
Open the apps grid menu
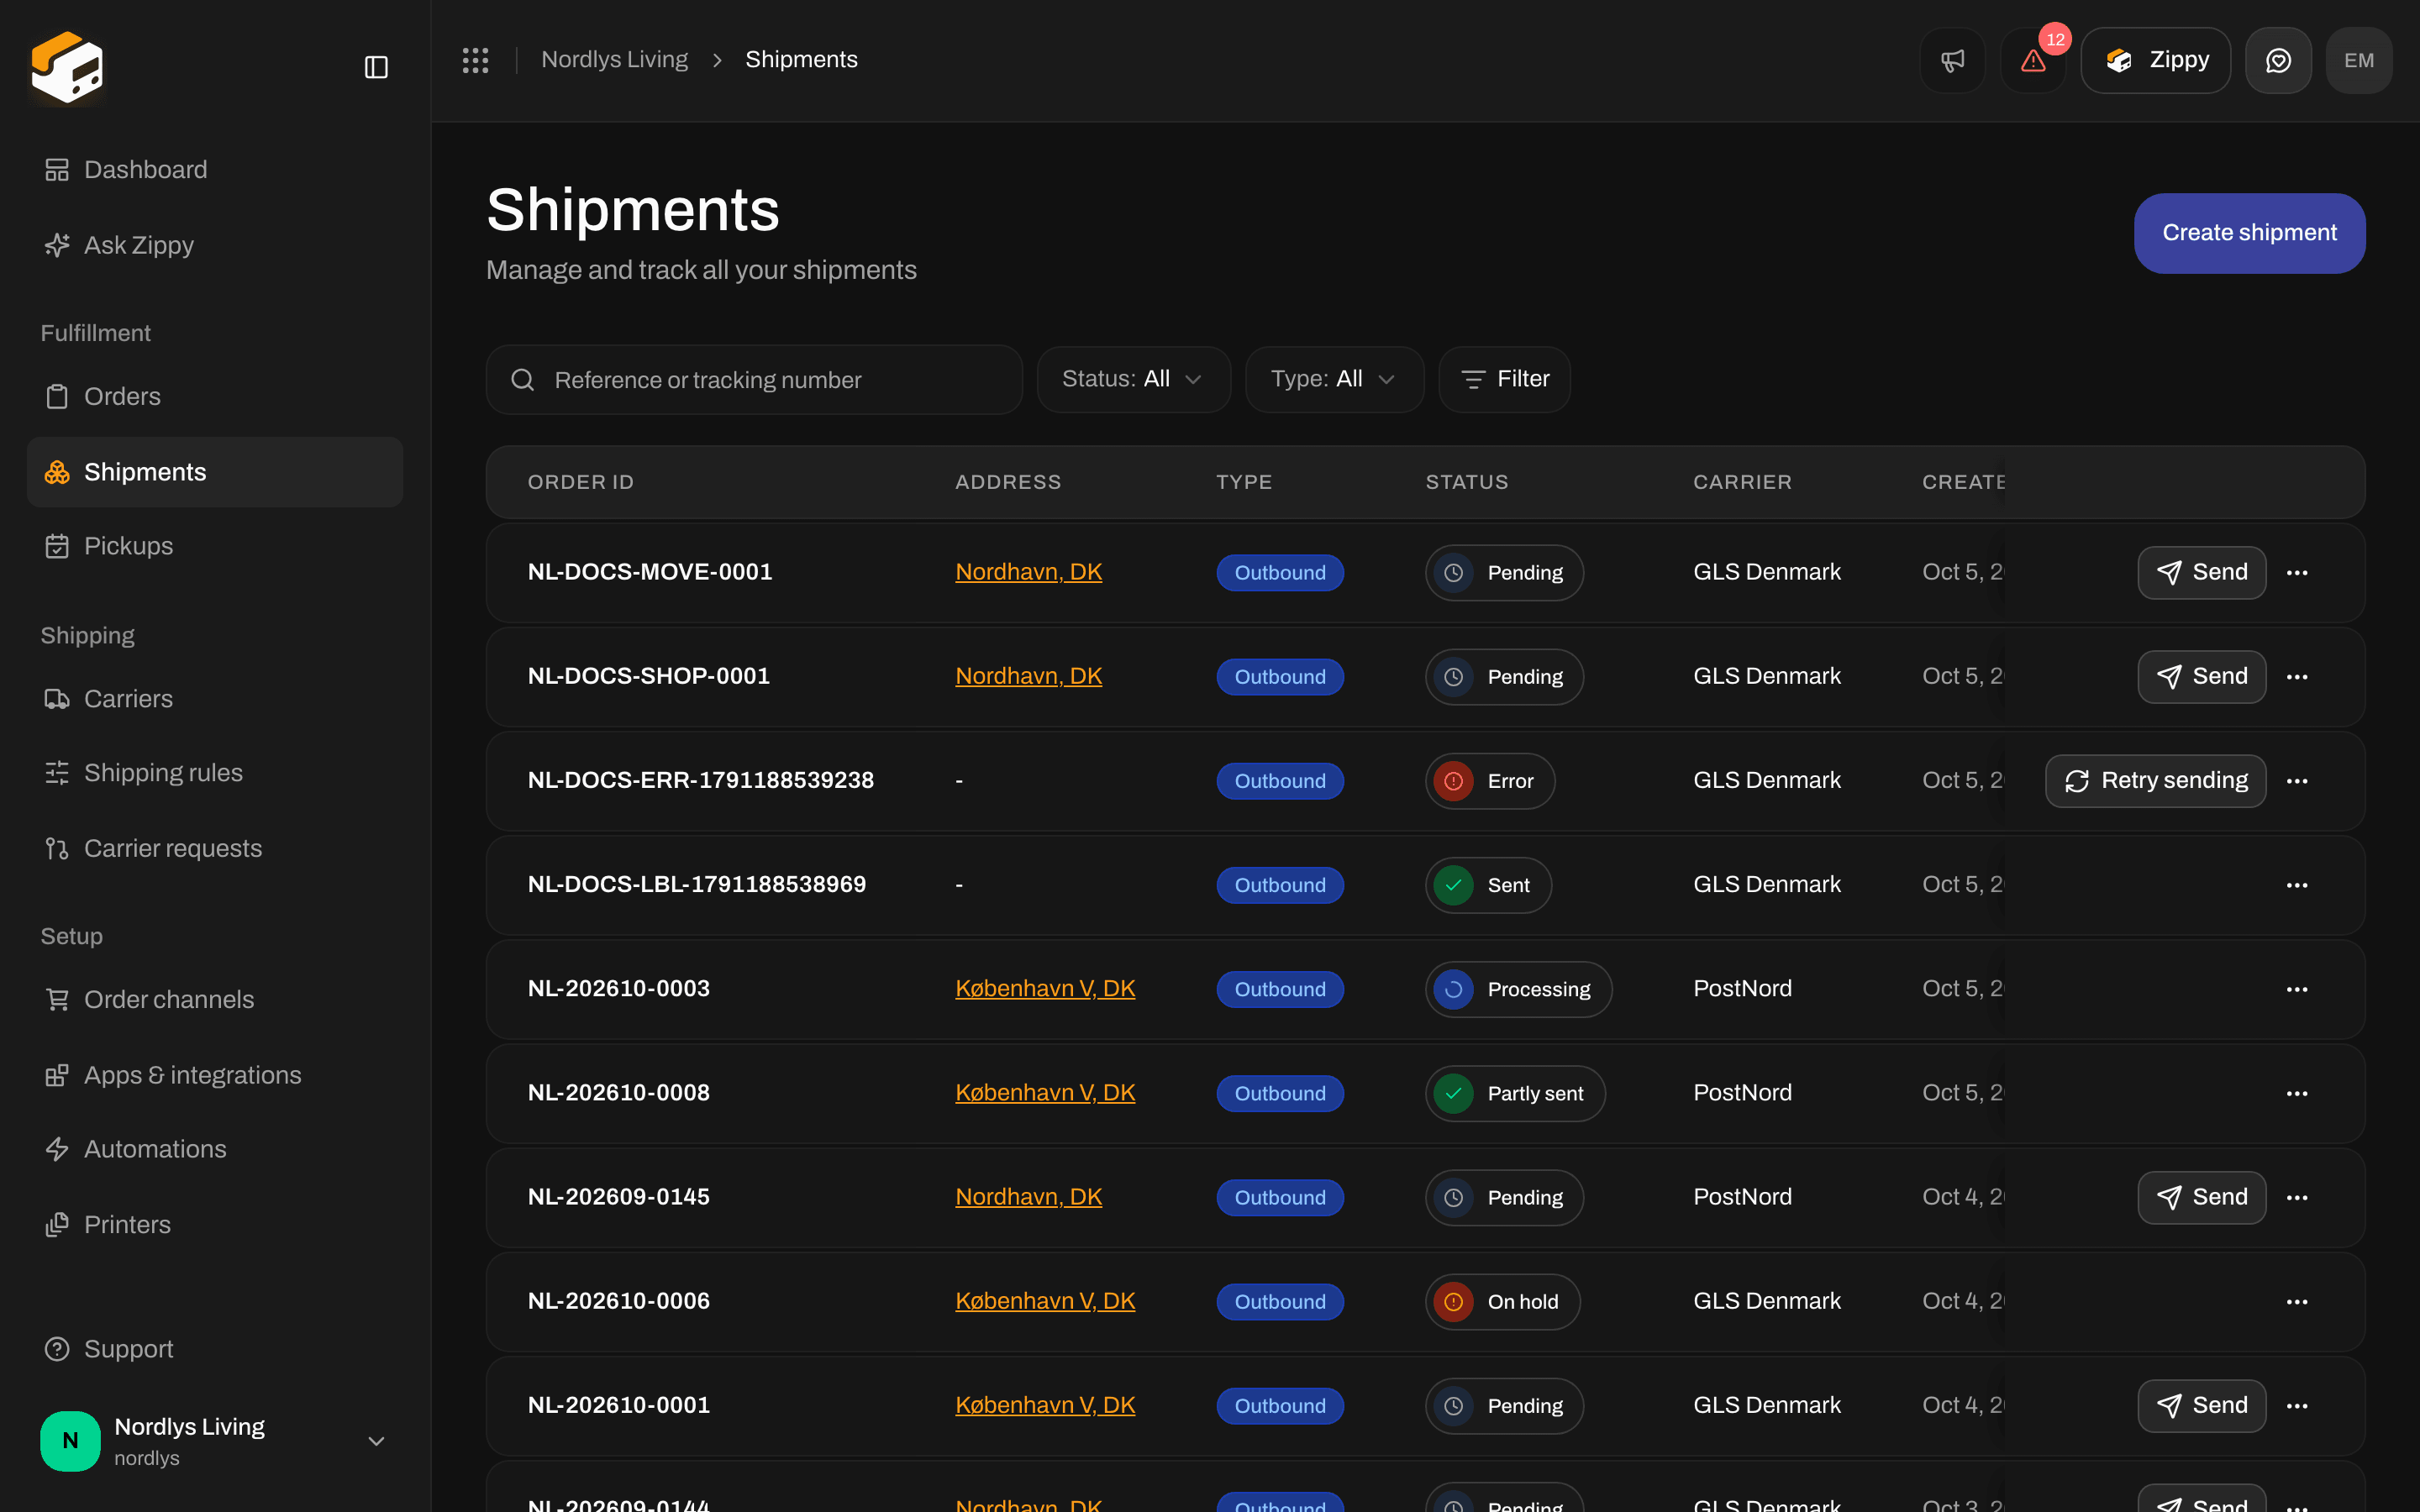click(x=475, y=60)
